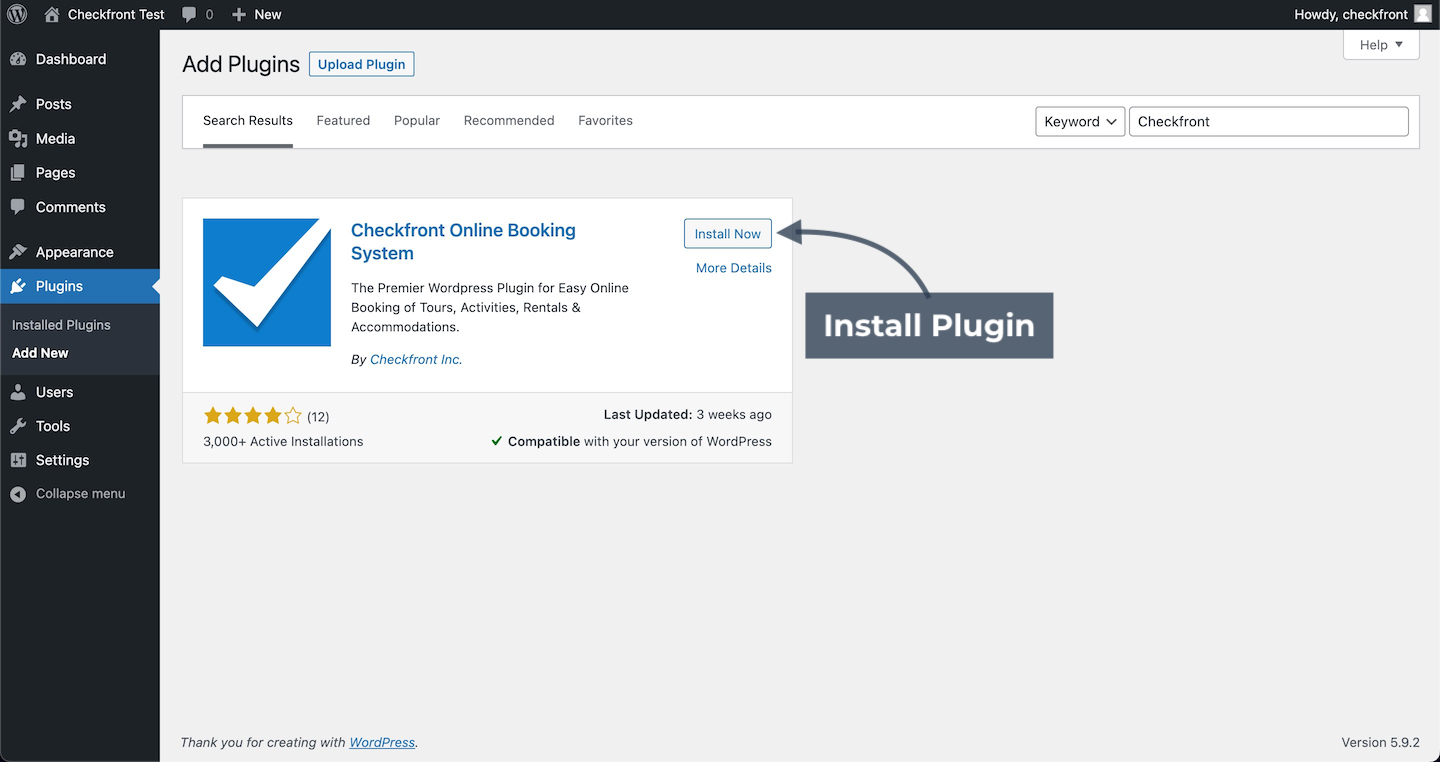Select the Add New submenu item
The height and width of the screenshot is (762, 1440).
click(x=40, y=353)
